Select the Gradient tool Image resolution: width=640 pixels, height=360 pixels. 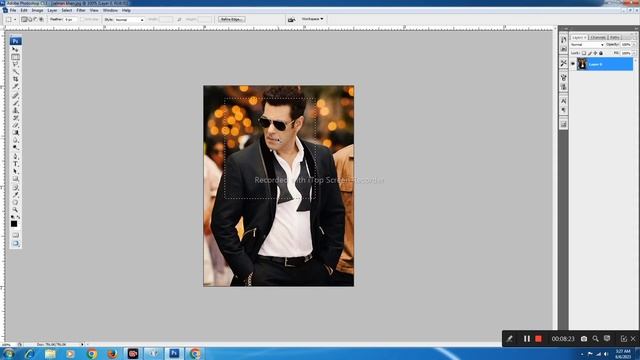click(16, 132)
